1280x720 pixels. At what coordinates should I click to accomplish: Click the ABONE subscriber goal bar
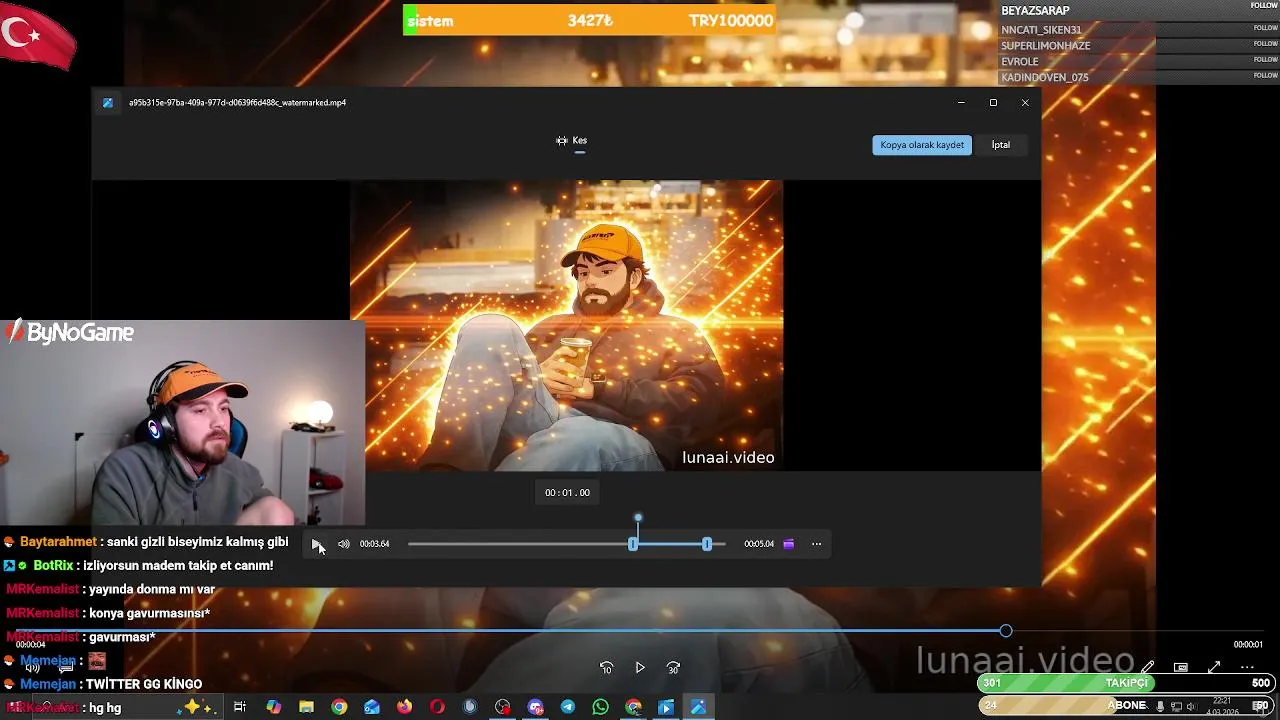click(x=1126, y=706)
